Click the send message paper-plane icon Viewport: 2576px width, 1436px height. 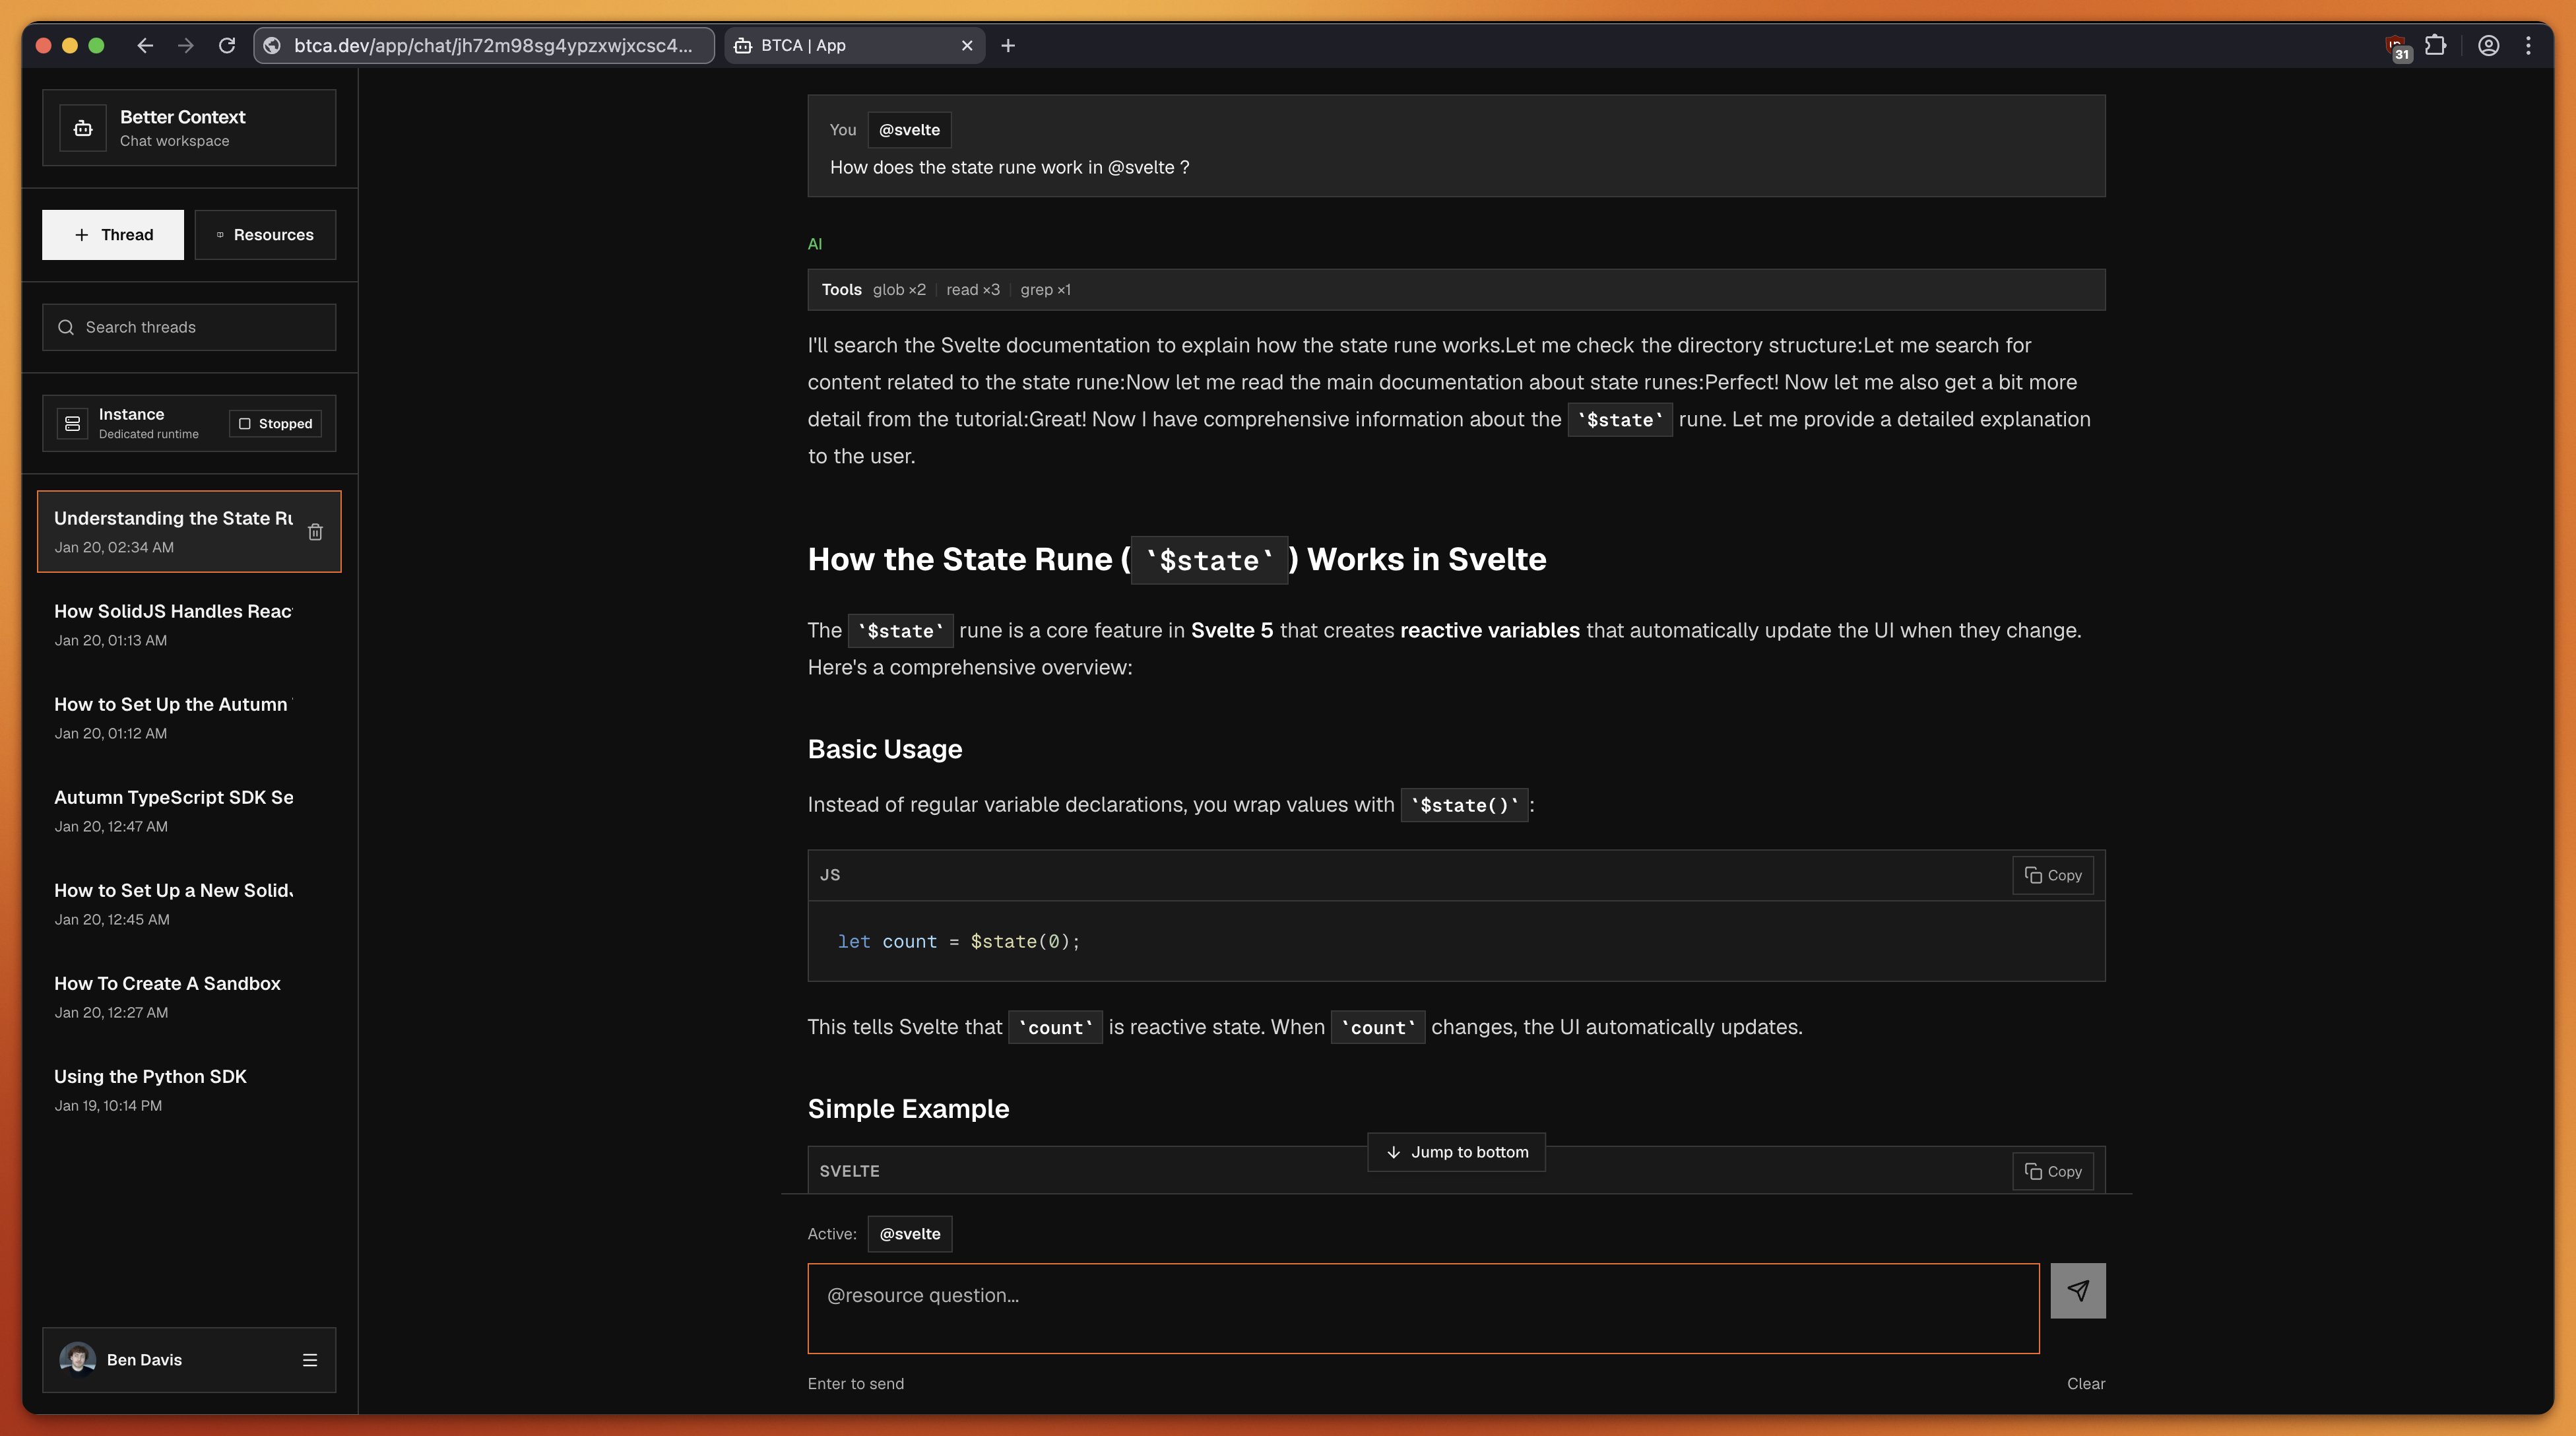(x=2078, y=1290)
